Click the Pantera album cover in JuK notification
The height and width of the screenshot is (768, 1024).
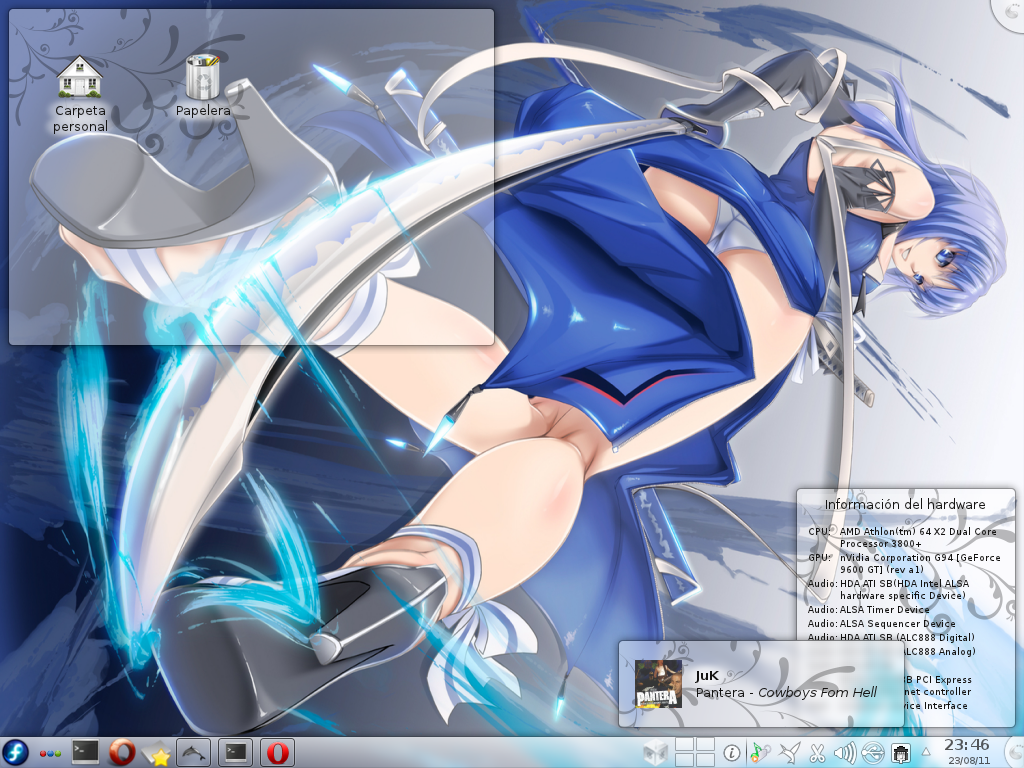pyautogui.click(x=658, y=684)
